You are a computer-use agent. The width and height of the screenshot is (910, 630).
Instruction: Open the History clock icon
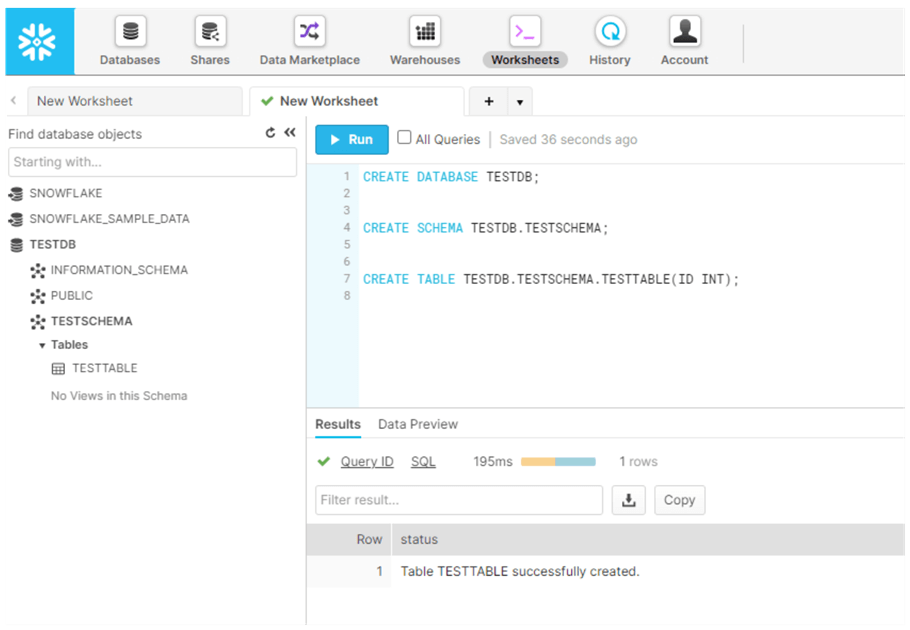[x=610, y=31]
